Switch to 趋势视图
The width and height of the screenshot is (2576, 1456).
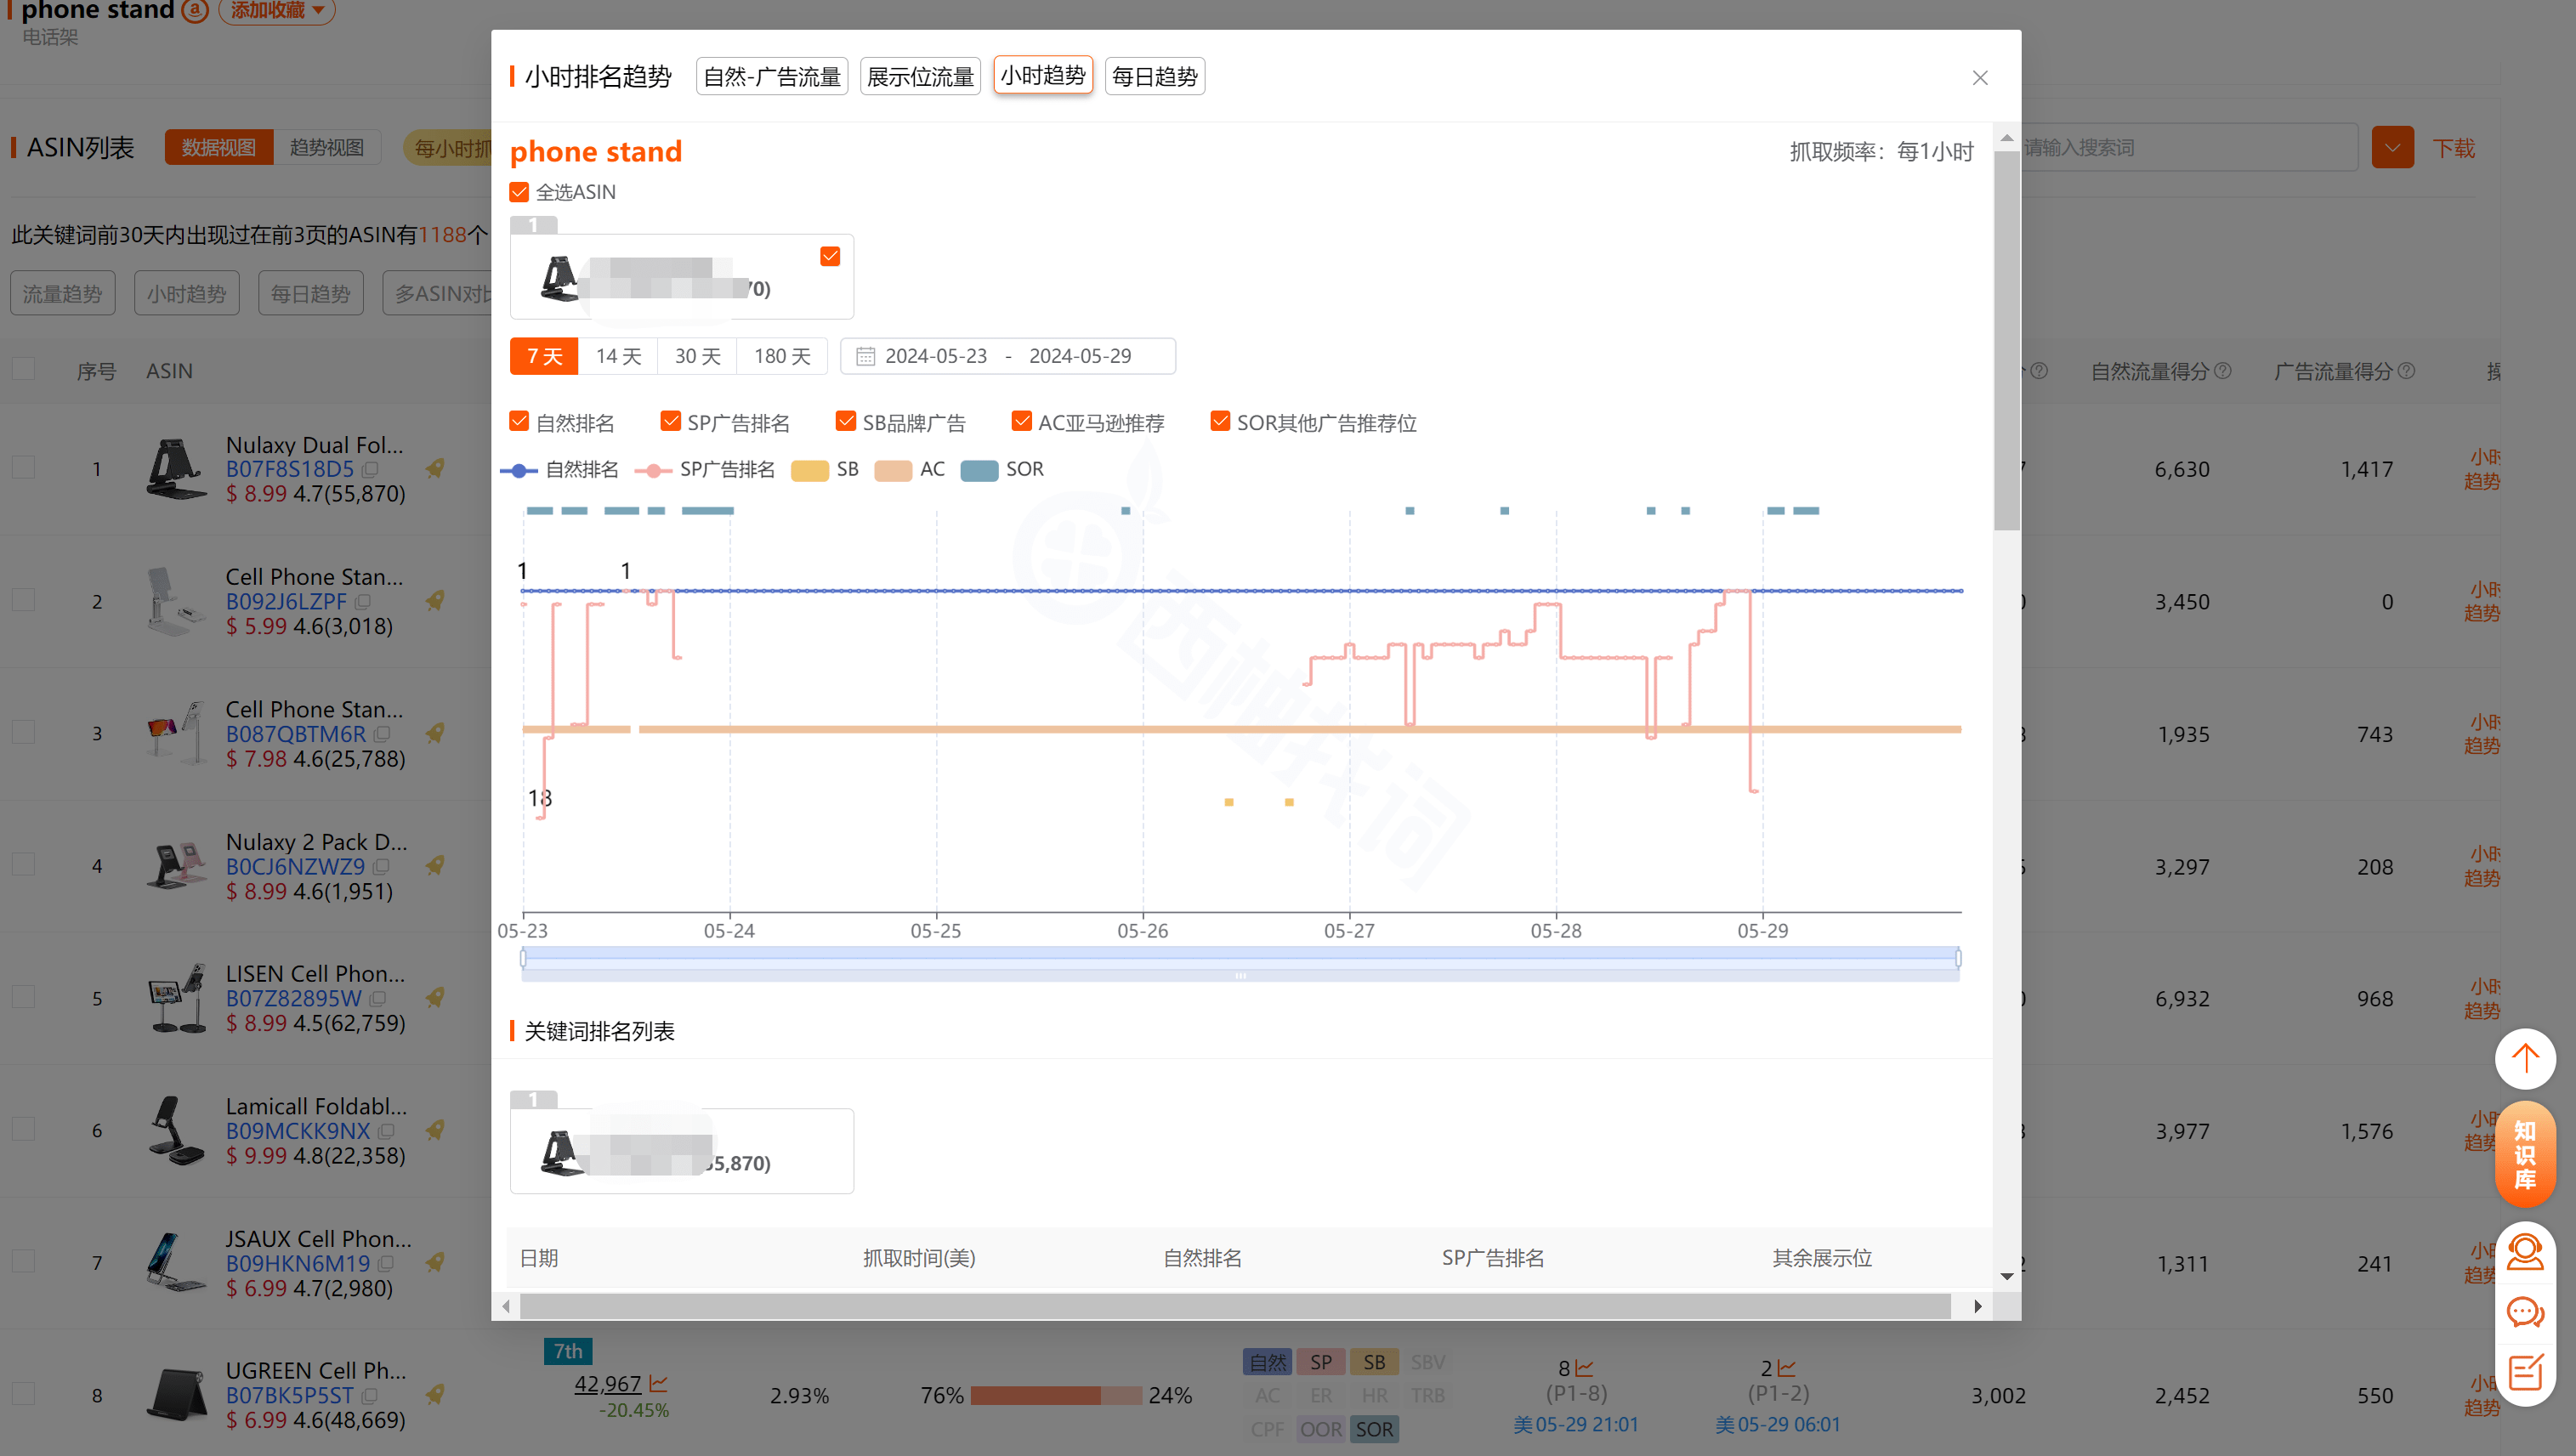point(327,148)
